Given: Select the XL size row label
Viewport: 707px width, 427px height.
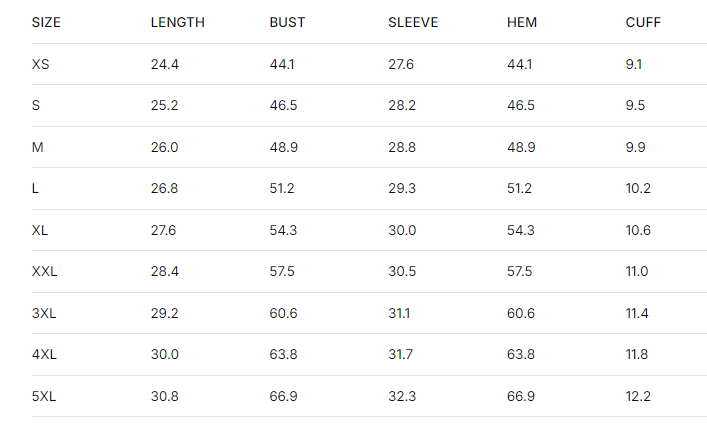Looking at the screenshot, I should (x=40, y=230).
